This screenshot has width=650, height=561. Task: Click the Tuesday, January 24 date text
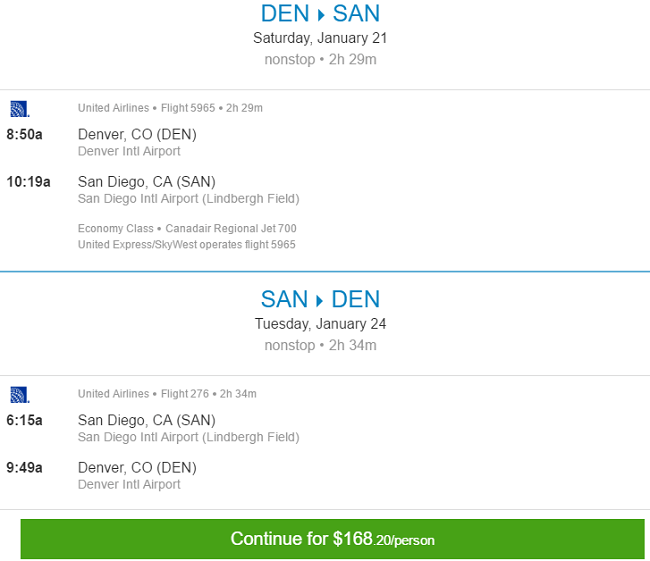(320, 324)
